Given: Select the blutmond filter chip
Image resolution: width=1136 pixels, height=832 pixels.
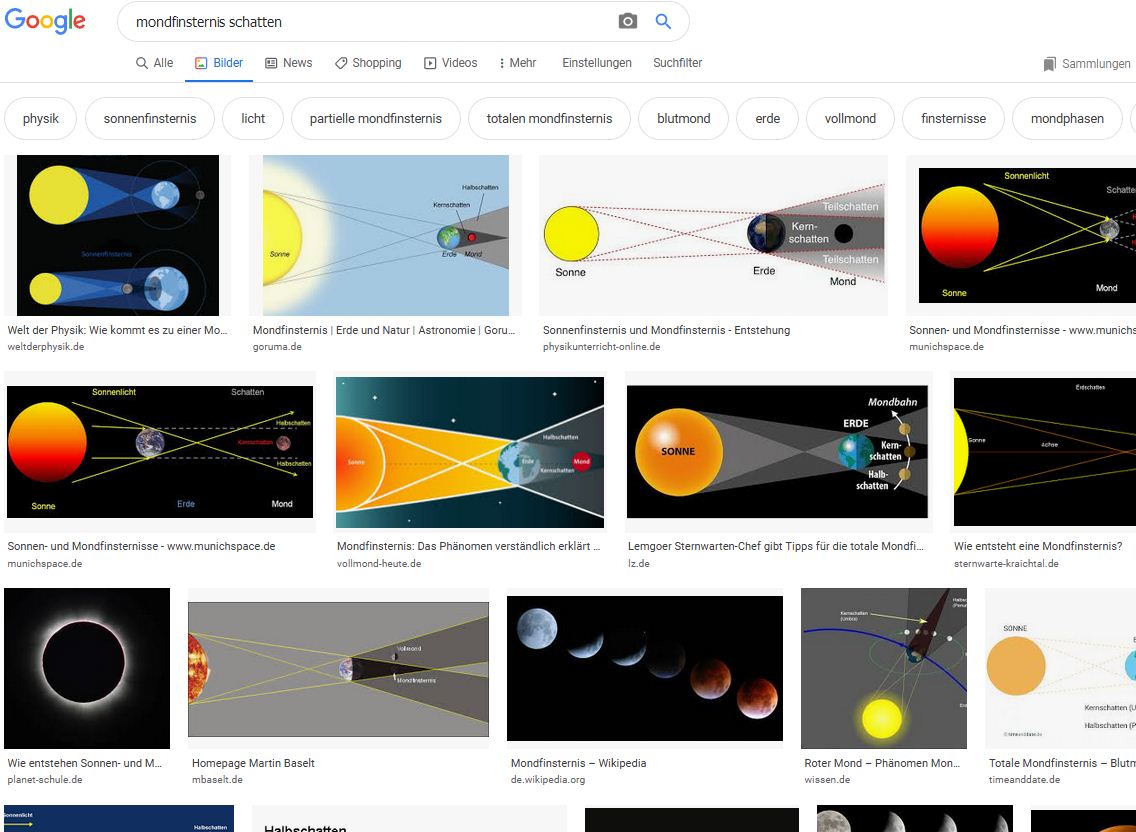Looking at the screenshot, I should coord(684,118).
